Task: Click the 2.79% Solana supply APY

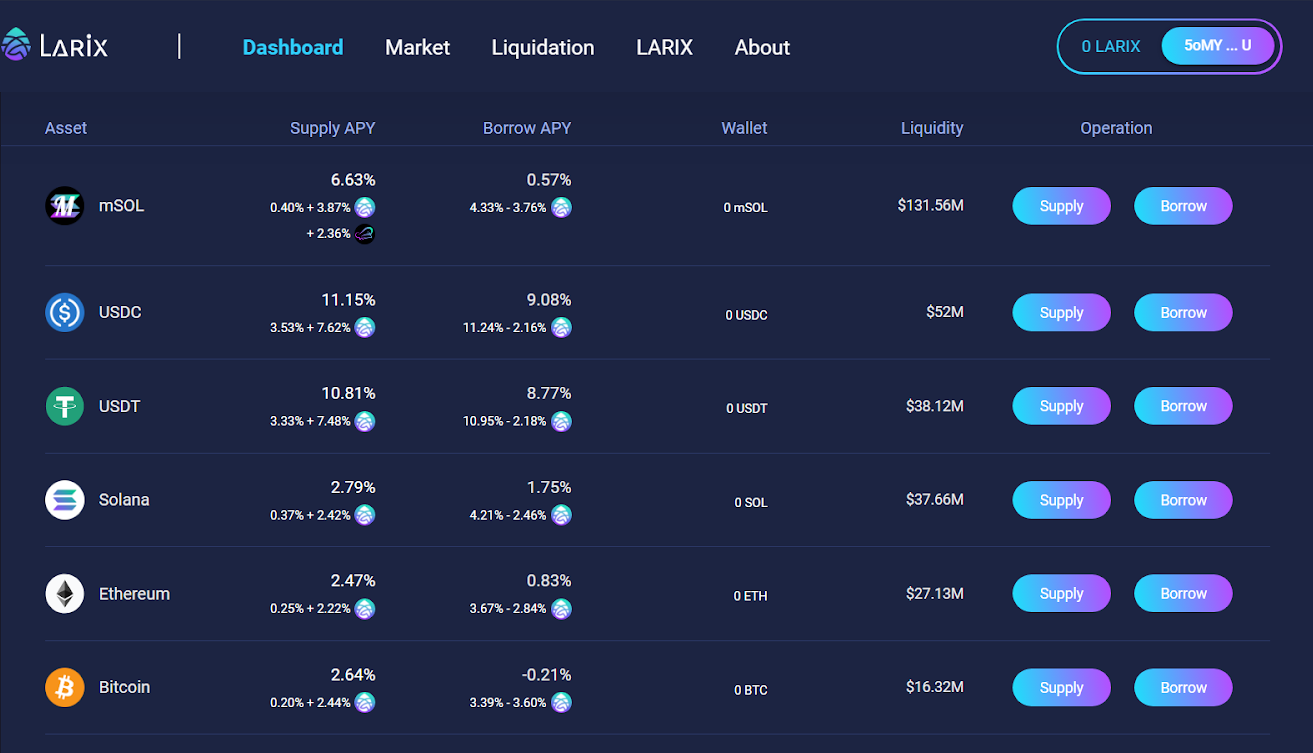Action: [353, 488]
